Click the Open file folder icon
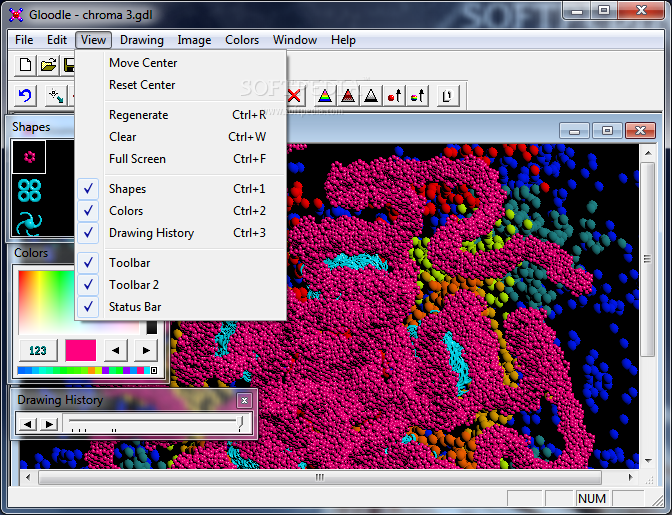 [x=48, y=65]
